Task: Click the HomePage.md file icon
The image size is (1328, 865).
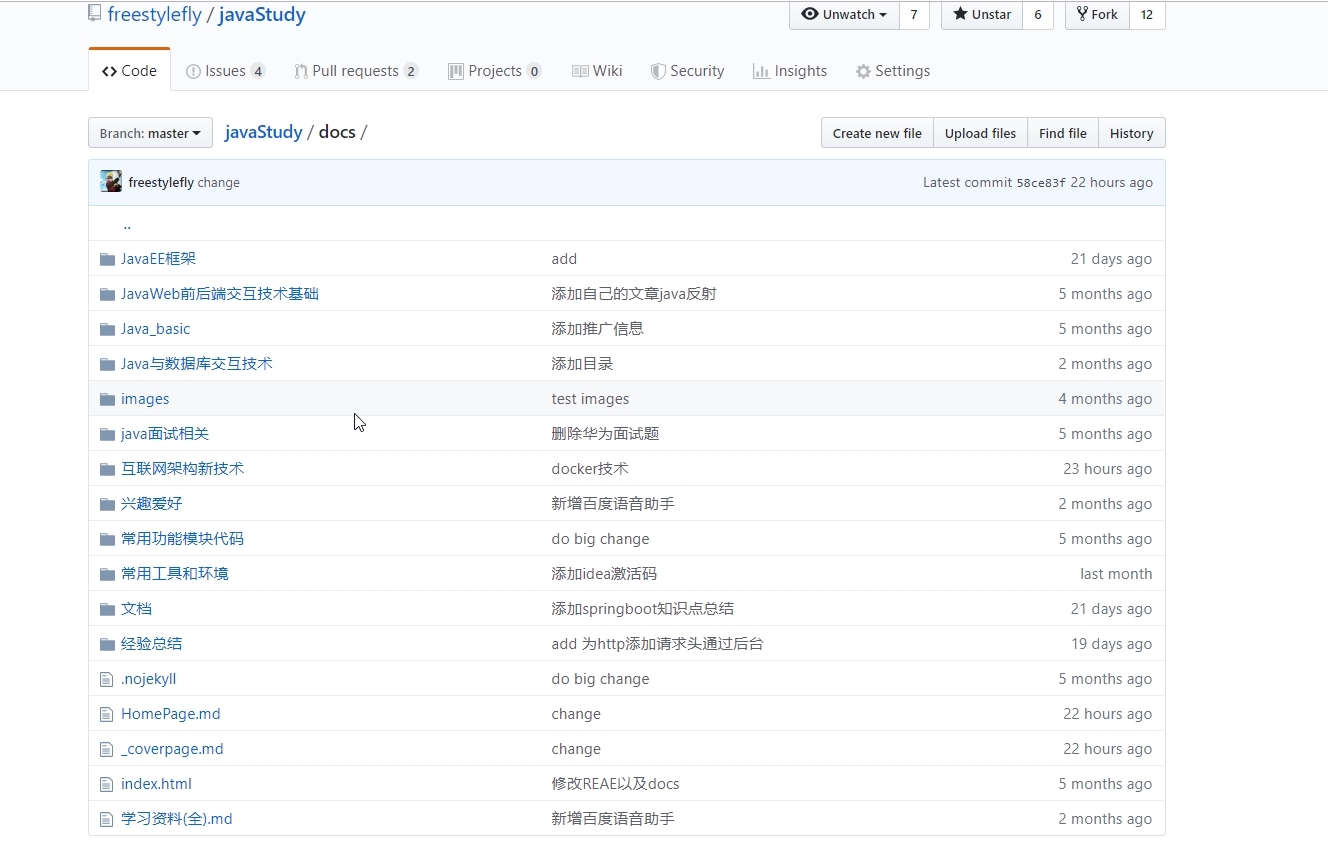Action: point(107,714)
